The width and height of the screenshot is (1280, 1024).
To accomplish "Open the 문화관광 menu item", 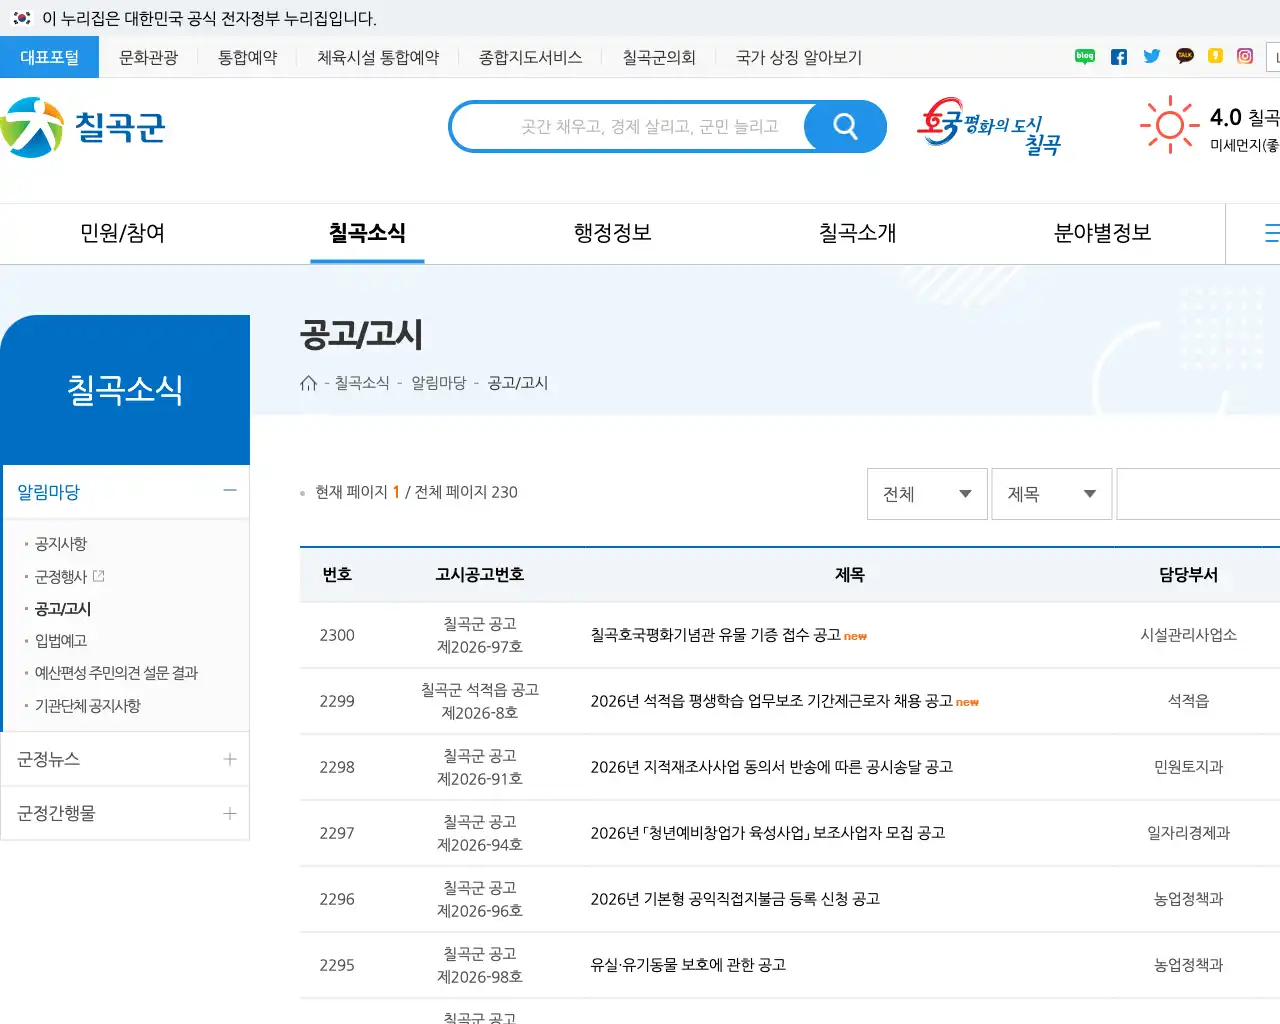I will tap(149, 57).
